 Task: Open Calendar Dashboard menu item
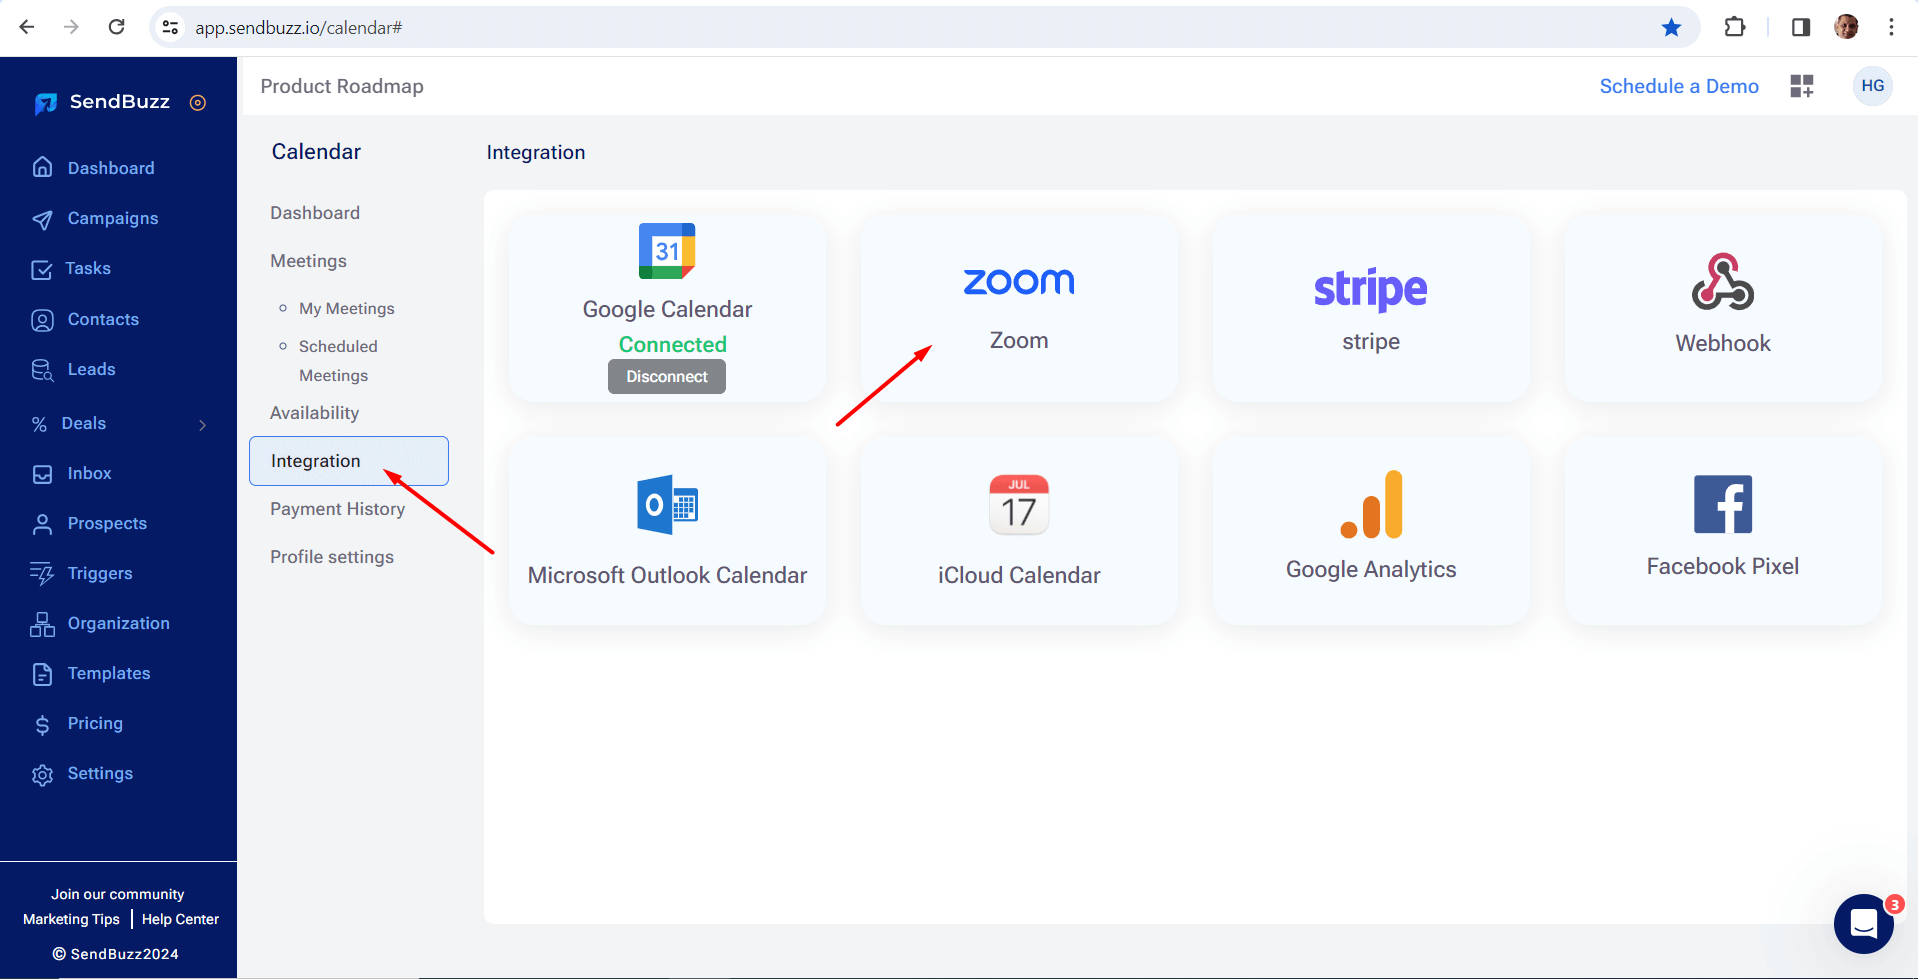[315, 213]
